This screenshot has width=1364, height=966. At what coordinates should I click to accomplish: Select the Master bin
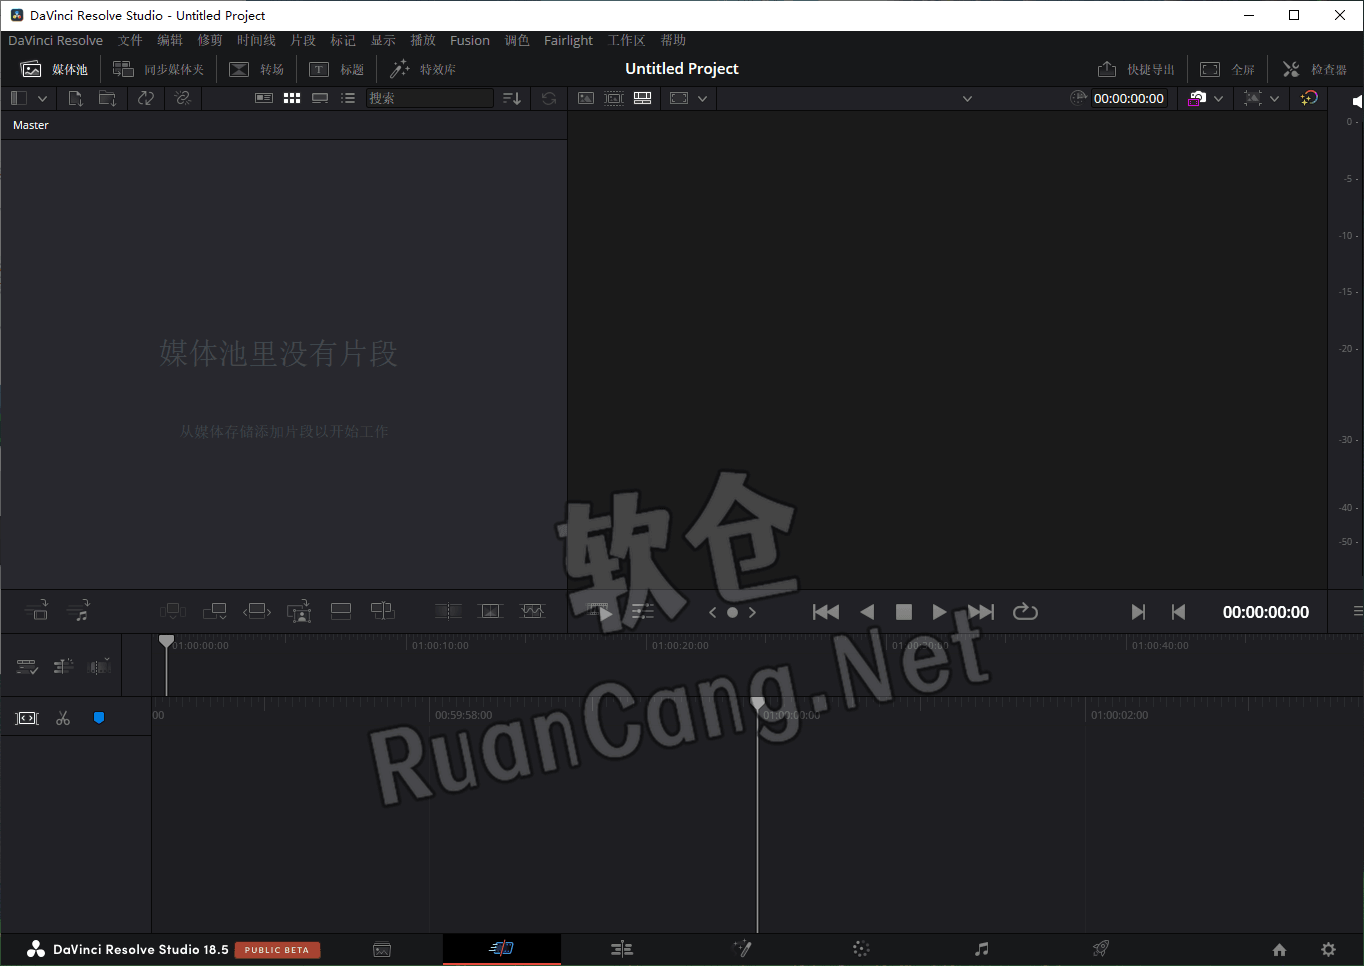(x=31, y=125)
